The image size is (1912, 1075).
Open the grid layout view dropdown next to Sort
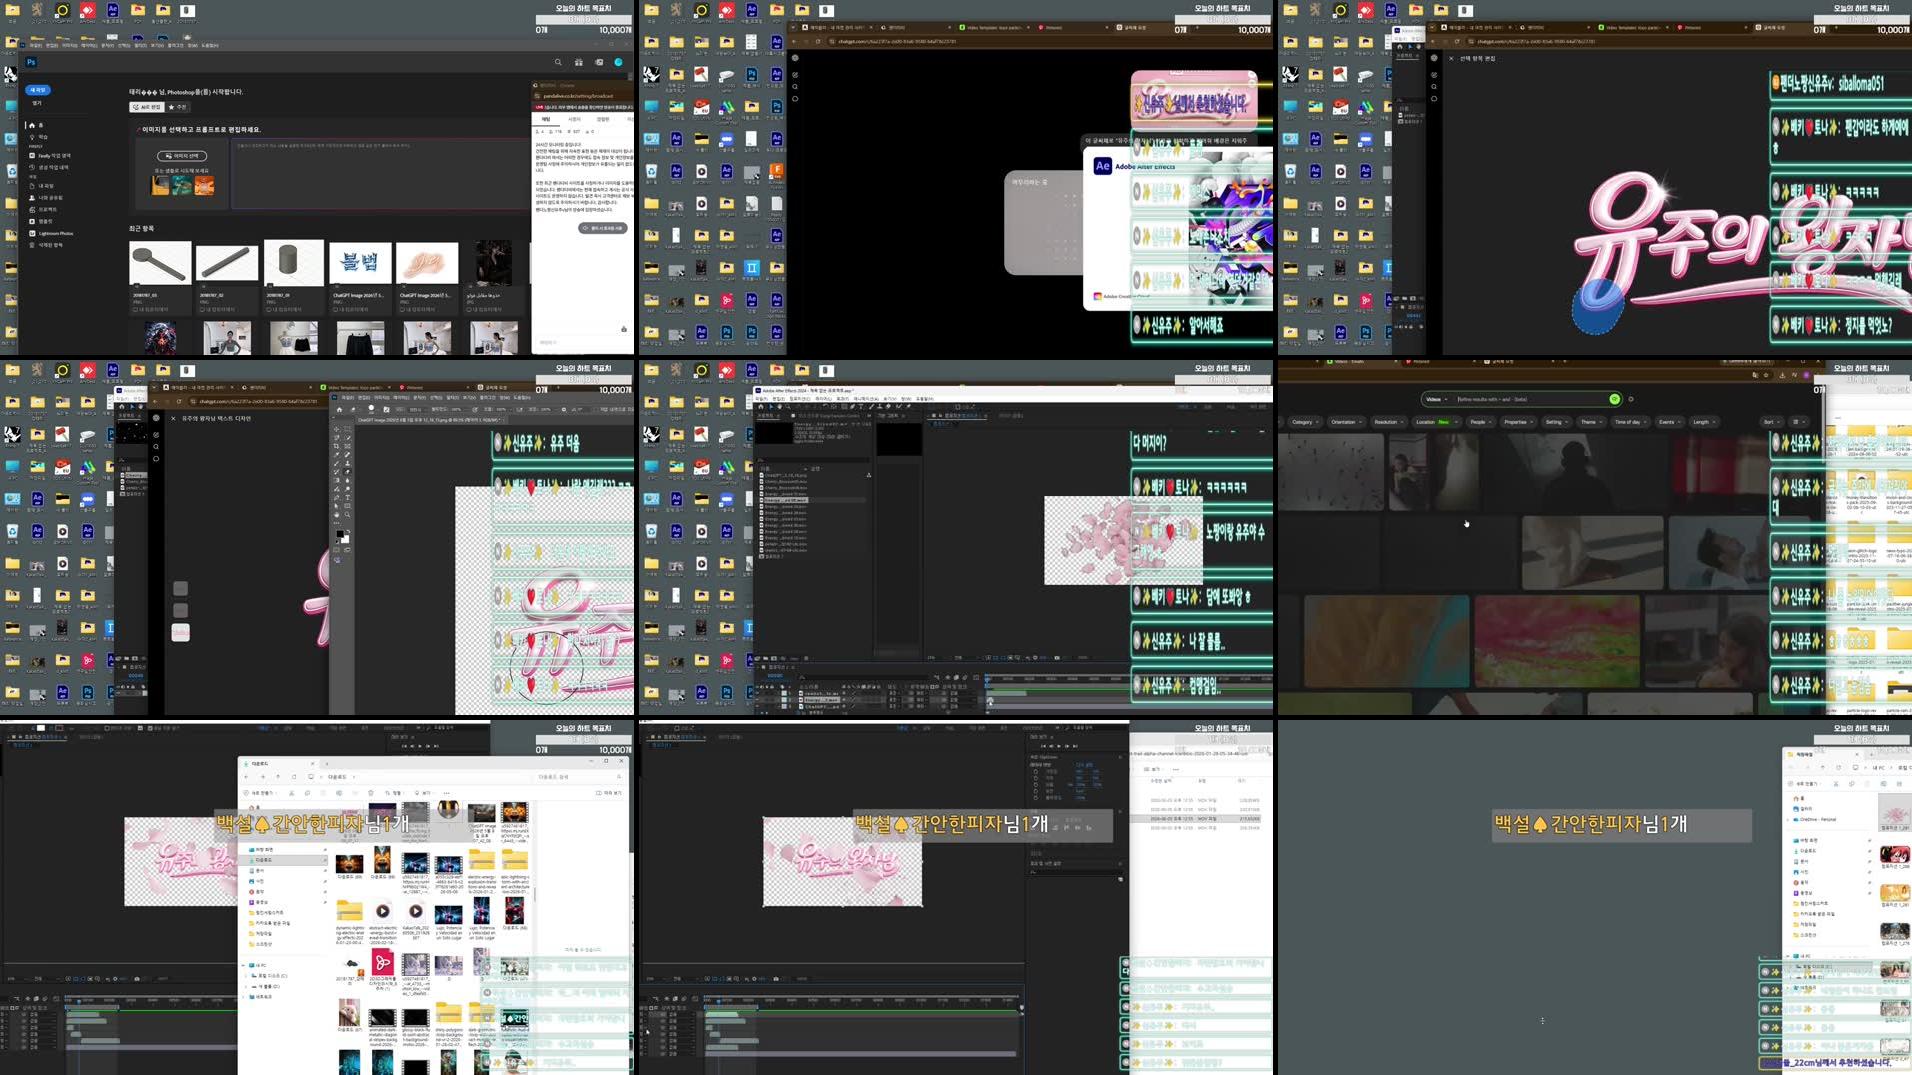coord(1799,422)
